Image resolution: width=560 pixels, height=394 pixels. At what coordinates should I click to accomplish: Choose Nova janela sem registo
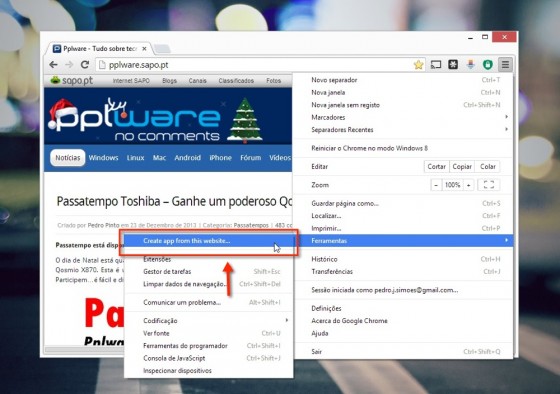403,105
